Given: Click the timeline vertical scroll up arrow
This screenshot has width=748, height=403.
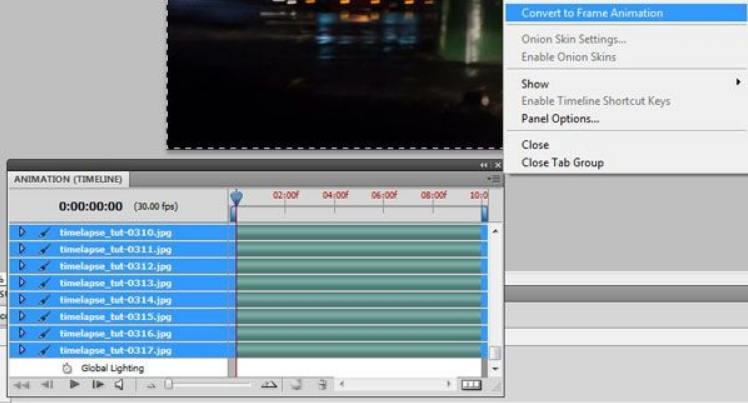Looking at the screenshot, I should point(495,231).
